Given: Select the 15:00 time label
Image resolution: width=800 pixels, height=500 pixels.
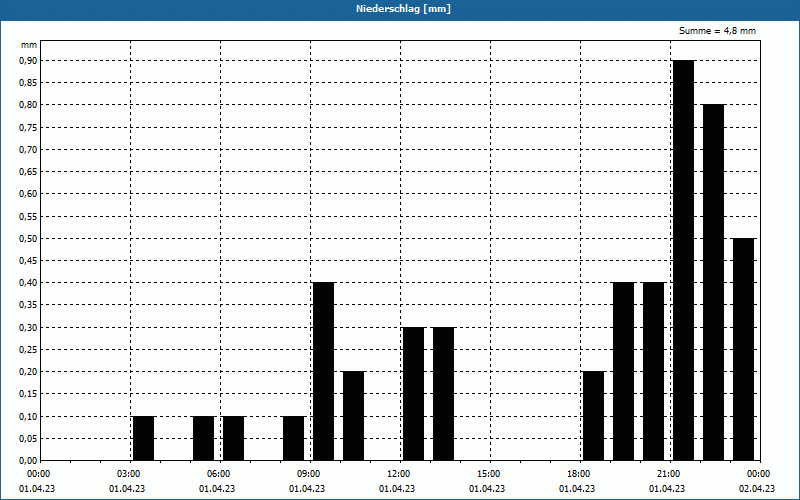Looking at the screenshot, I should (x=491, y=474).
